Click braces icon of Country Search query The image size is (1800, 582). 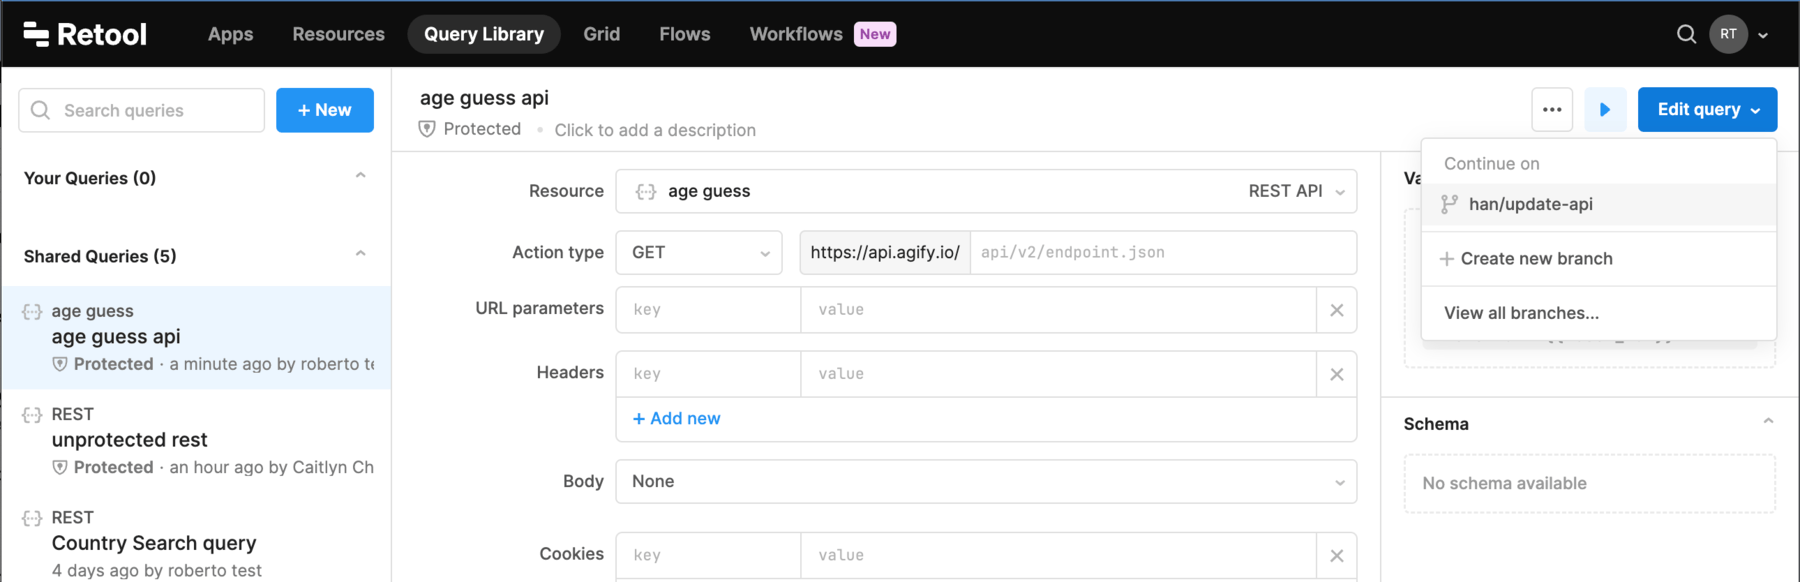pos(32,518)
